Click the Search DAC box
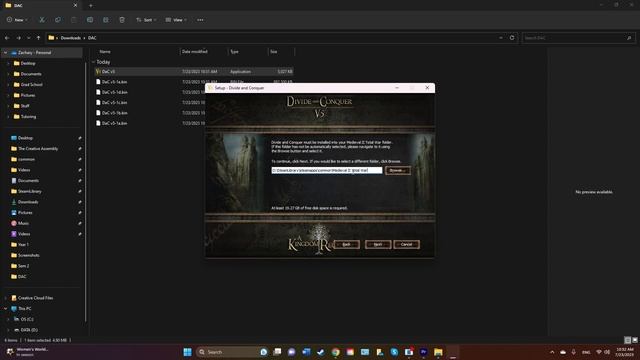The image size is (640, 360). pyautogui.click(x=578, y=38)
